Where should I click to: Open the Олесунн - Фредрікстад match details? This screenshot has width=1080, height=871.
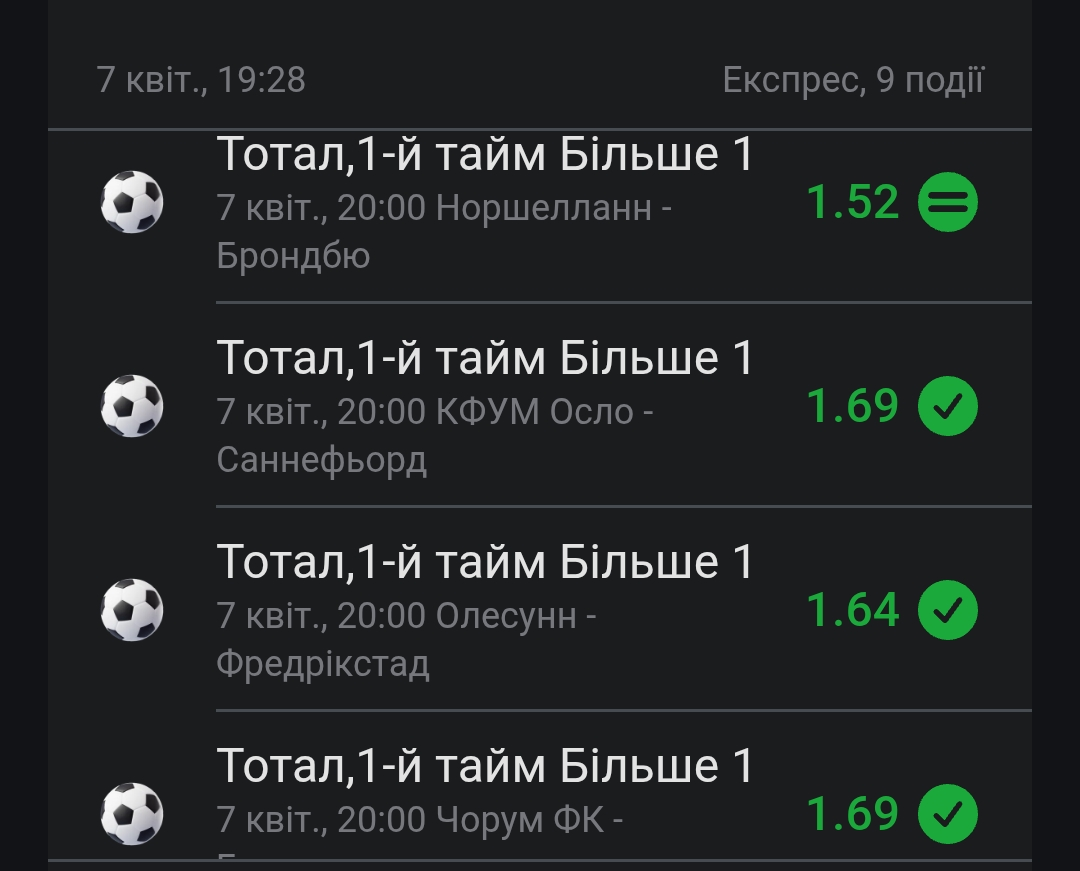coord(406,639)
